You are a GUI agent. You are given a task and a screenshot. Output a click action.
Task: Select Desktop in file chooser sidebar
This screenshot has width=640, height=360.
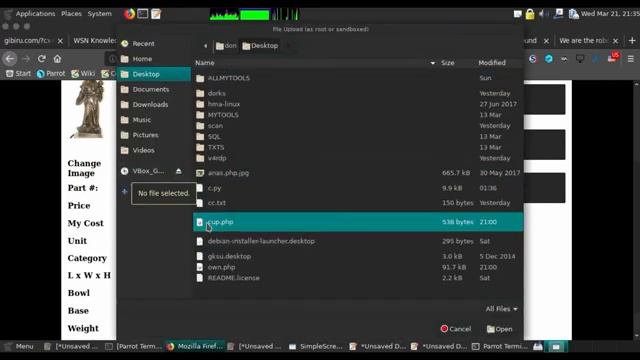(x=154, y=74)
